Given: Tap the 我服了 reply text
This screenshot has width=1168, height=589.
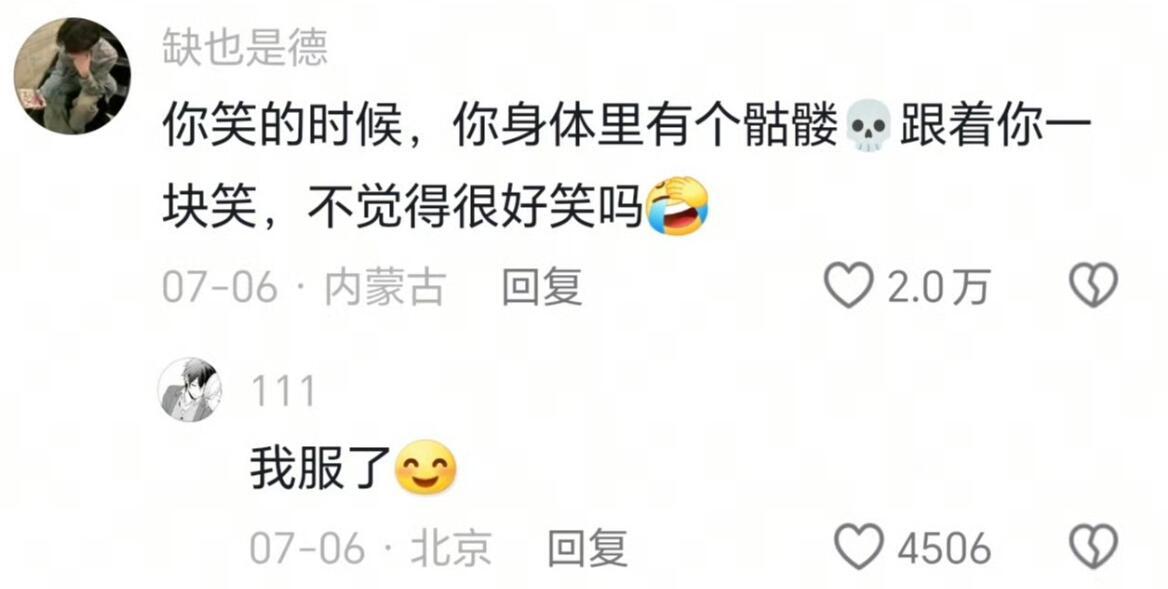Looking at the screenshot, I should 320,469.
